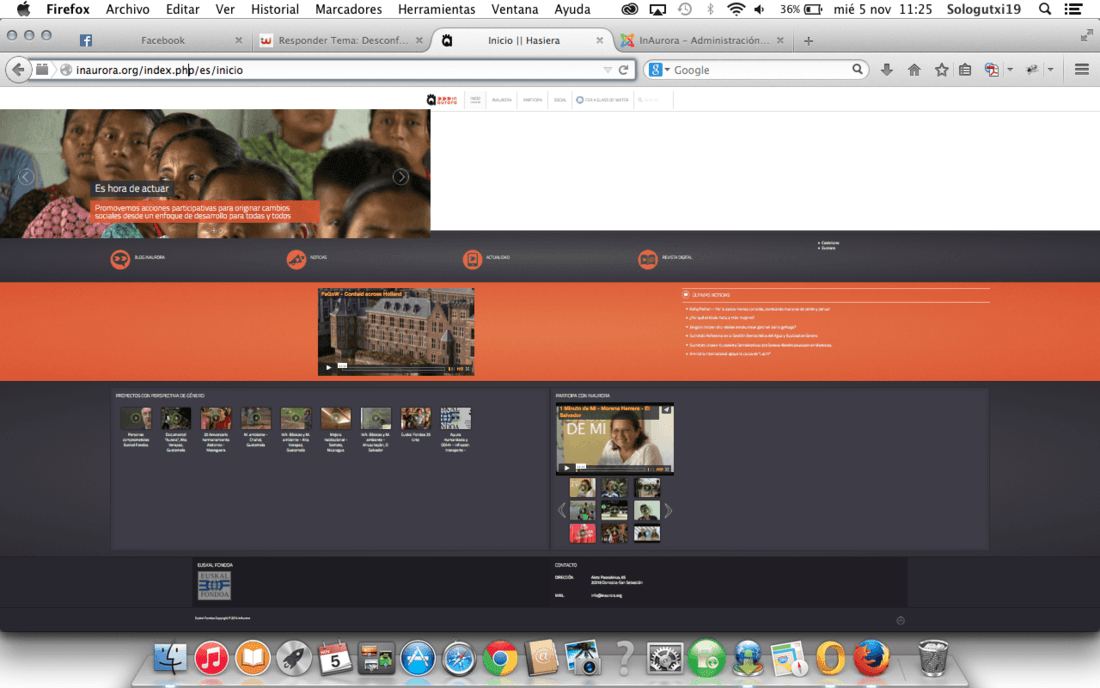Launch iTunes from the Dock
The image size is (1100, 688).
click(x=211, y=659)
